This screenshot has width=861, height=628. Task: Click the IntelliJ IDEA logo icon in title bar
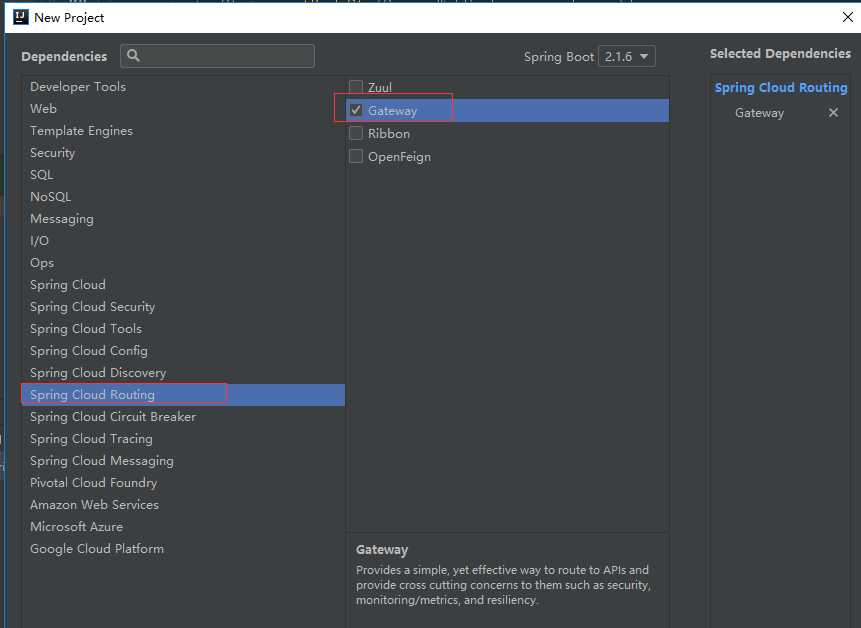click(20, 17)
